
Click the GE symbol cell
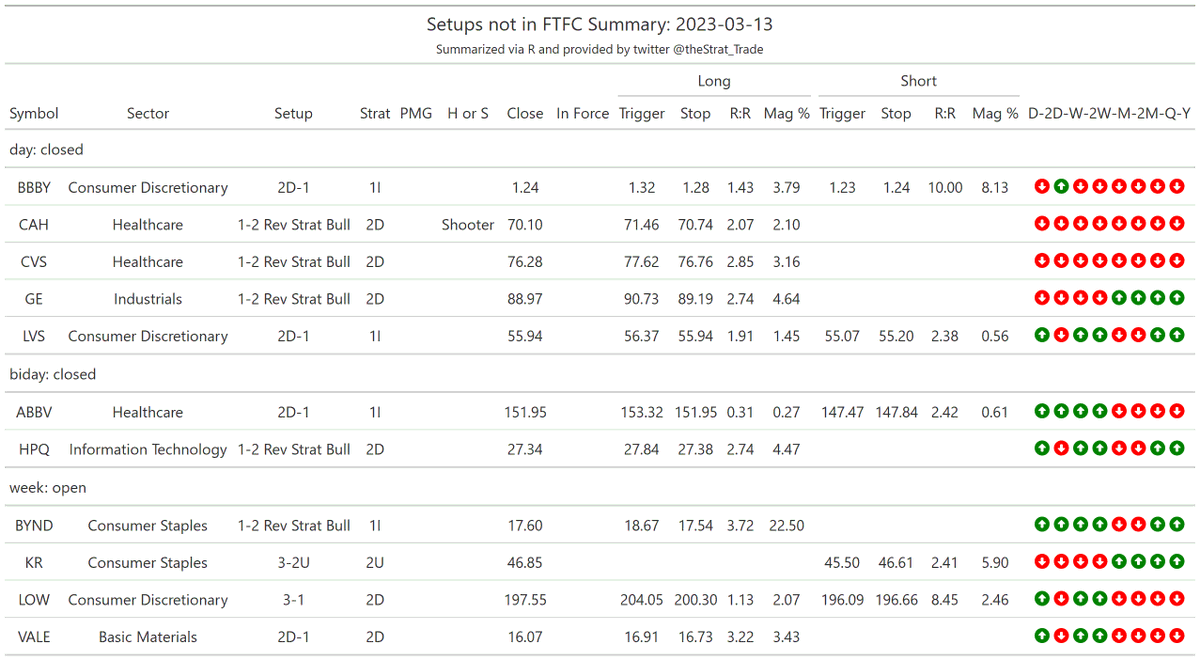[34, 298]
